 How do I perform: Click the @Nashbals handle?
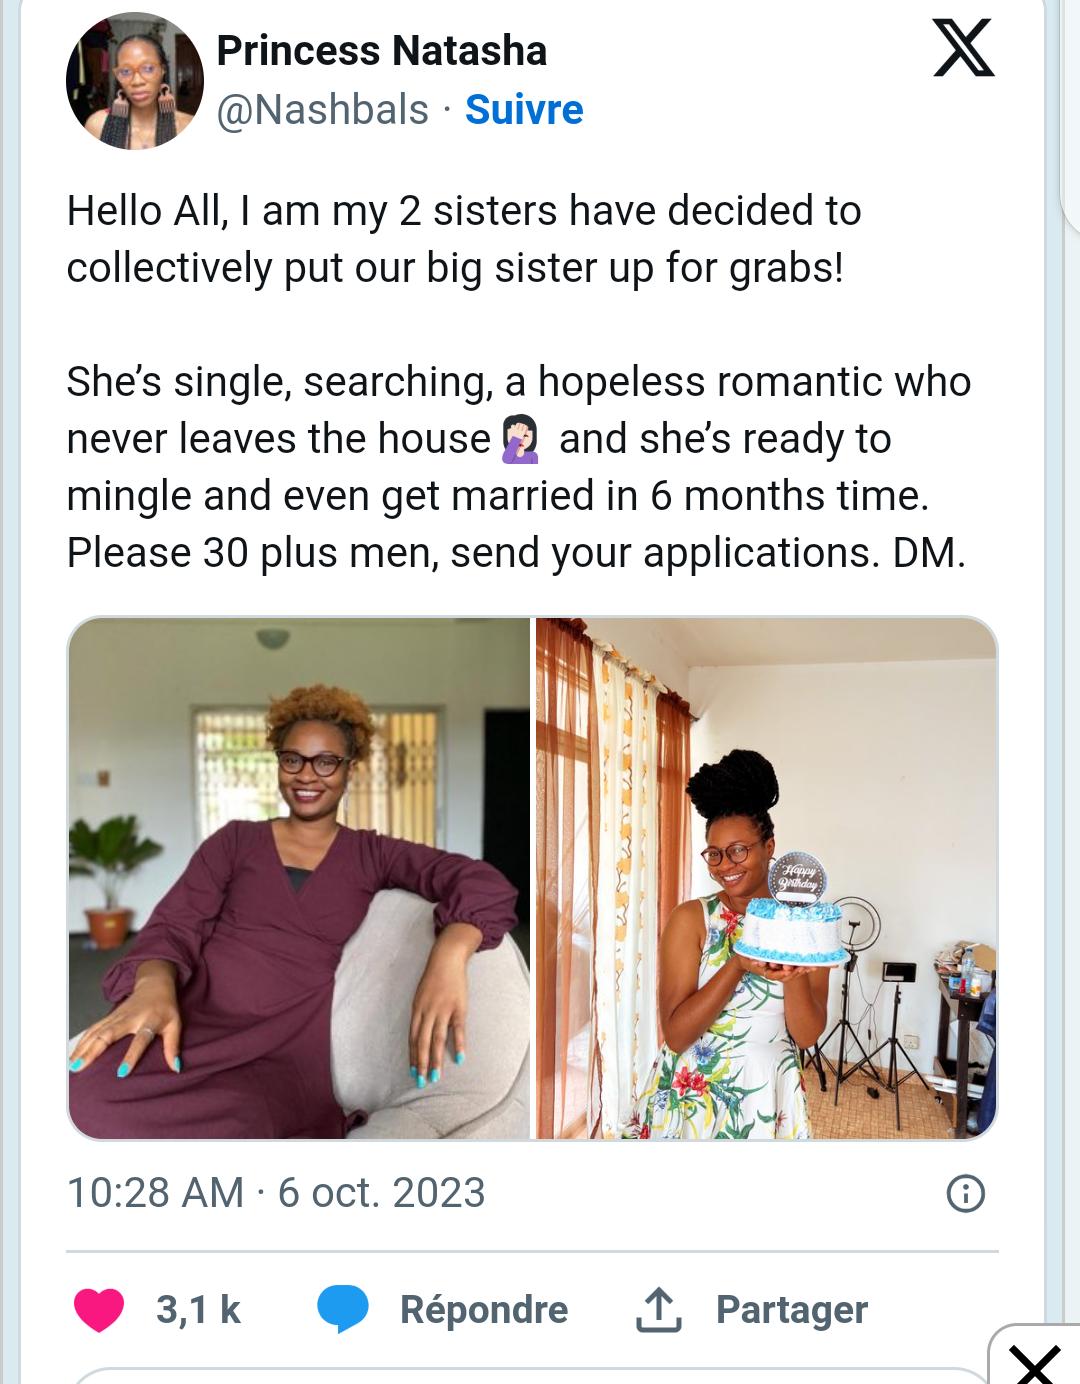click(322, 110)
